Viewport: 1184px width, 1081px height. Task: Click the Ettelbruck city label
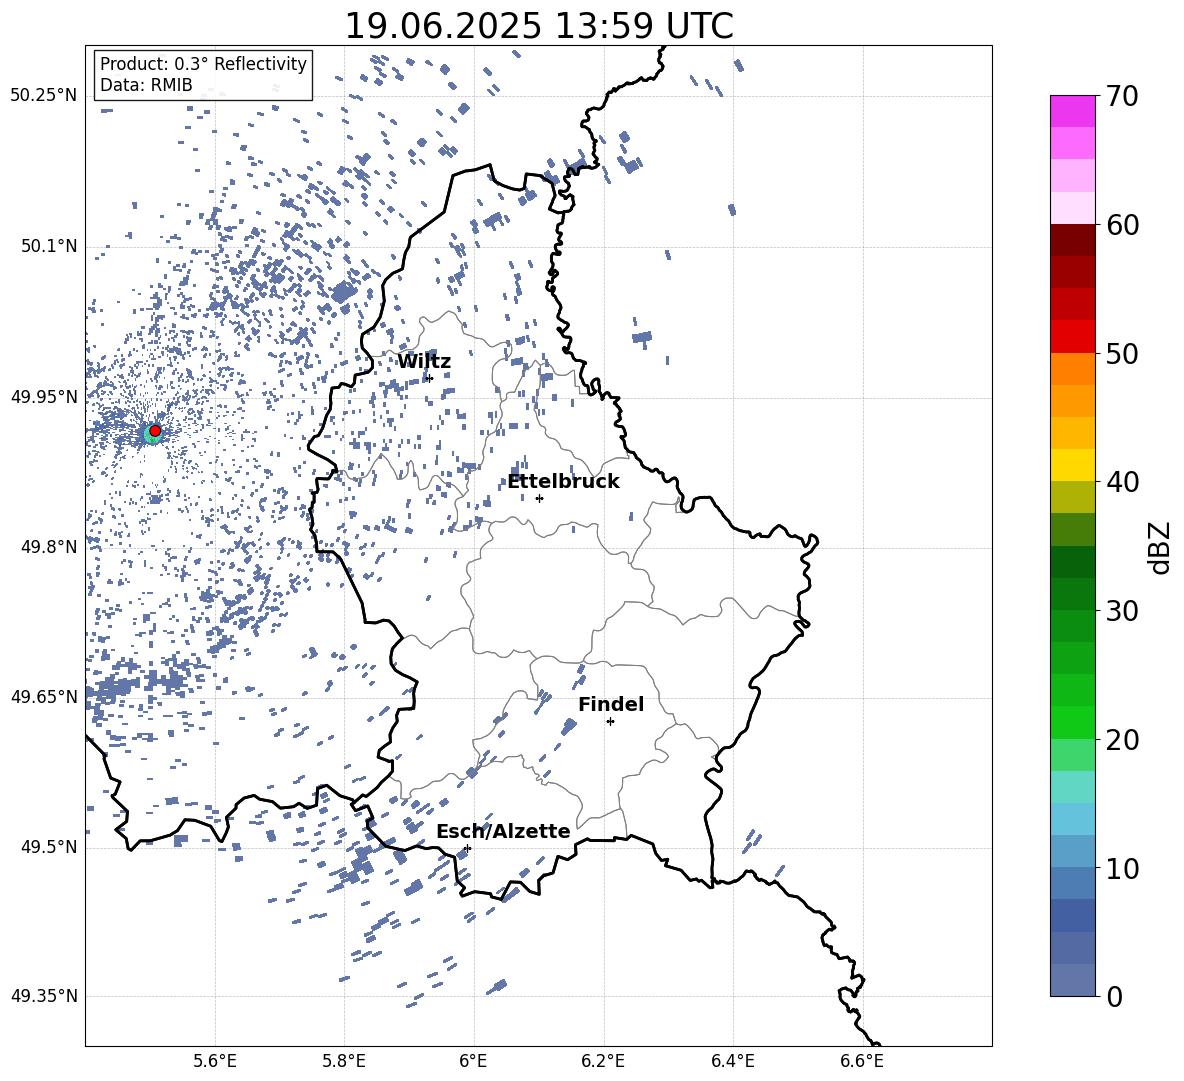coord(563,482)
